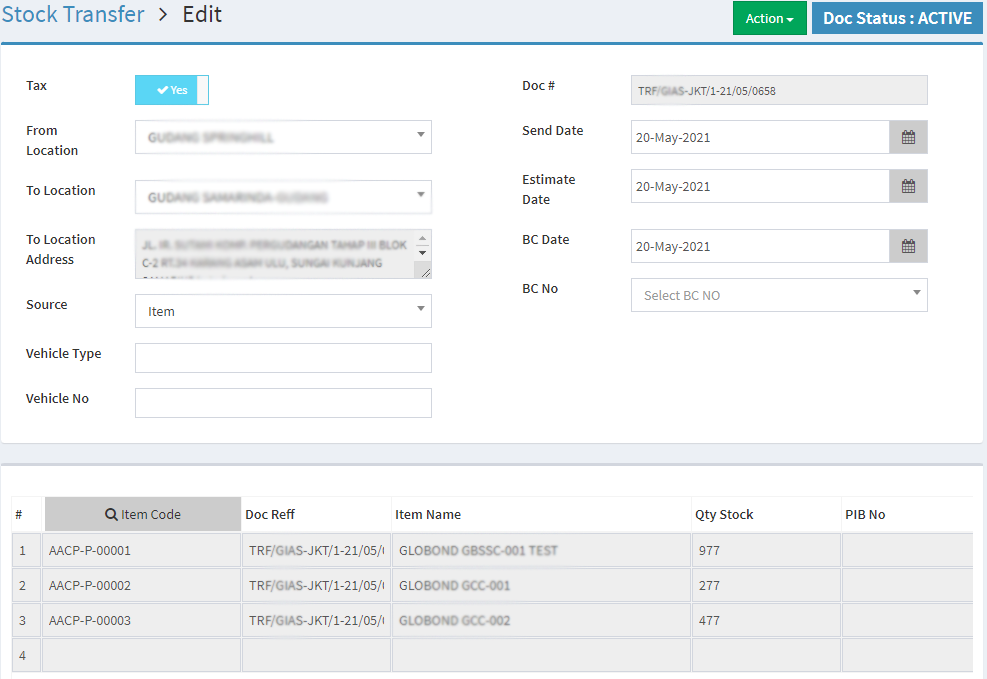Click the Doc Status ACTIVE button

897,18
